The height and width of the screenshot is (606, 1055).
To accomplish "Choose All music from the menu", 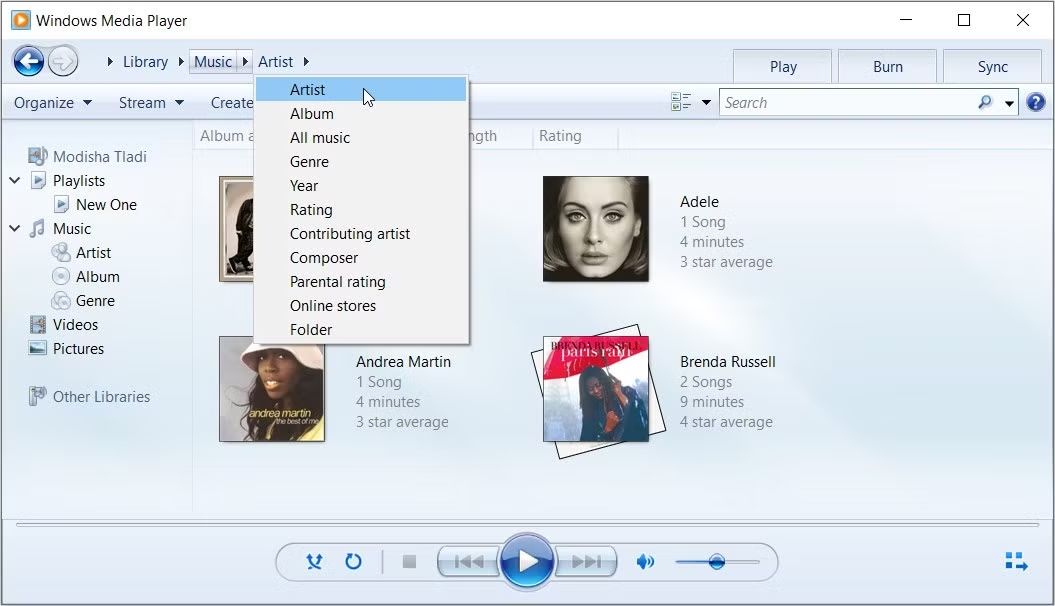I will (361, 138).
